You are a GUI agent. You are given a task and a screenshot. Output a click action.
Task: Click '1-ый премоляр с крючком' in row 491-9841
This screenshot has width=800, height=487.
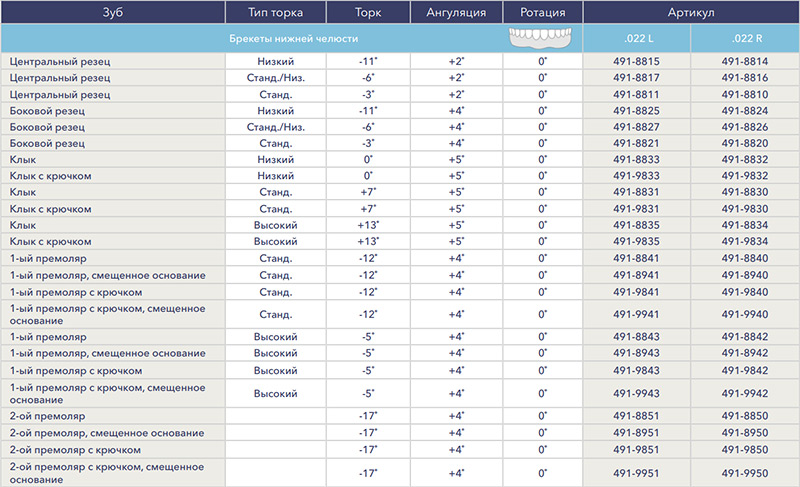pos(76,293)
